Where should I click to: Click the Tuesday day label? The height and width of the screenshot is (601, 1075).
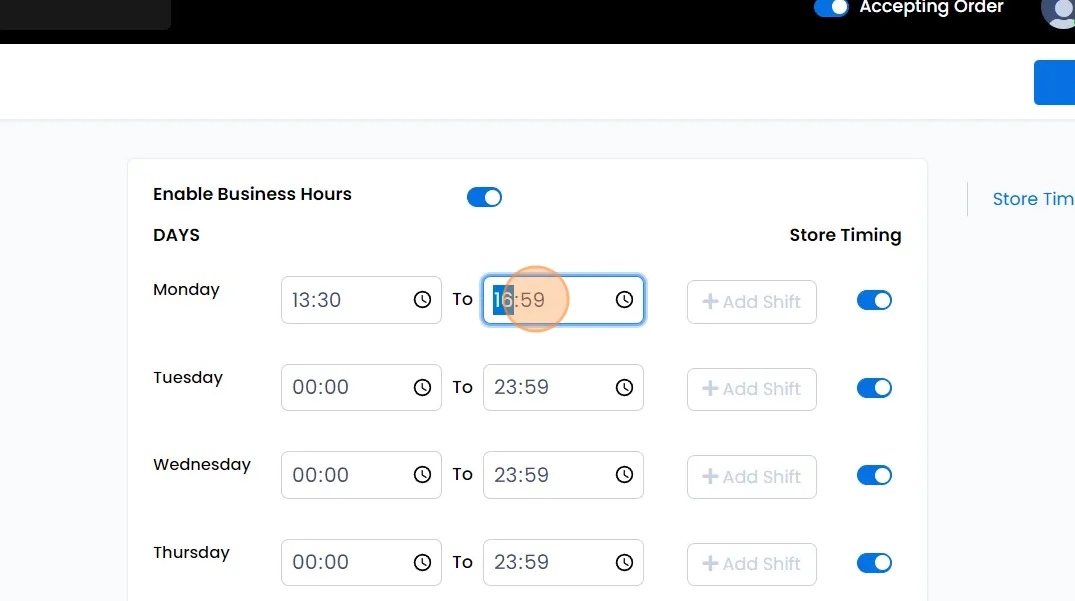click(x=188, y=378)
